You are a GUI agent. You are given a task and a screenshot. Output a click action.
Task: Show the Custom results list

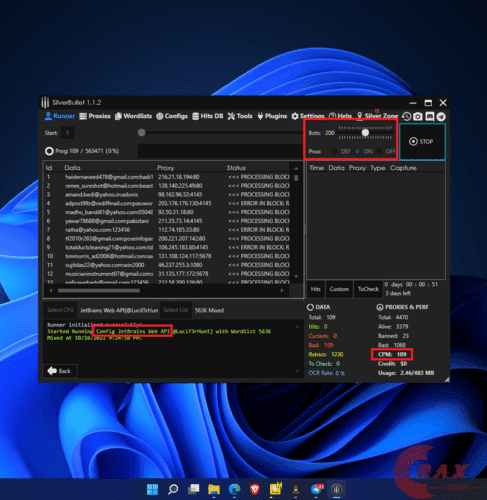point(339,289)
